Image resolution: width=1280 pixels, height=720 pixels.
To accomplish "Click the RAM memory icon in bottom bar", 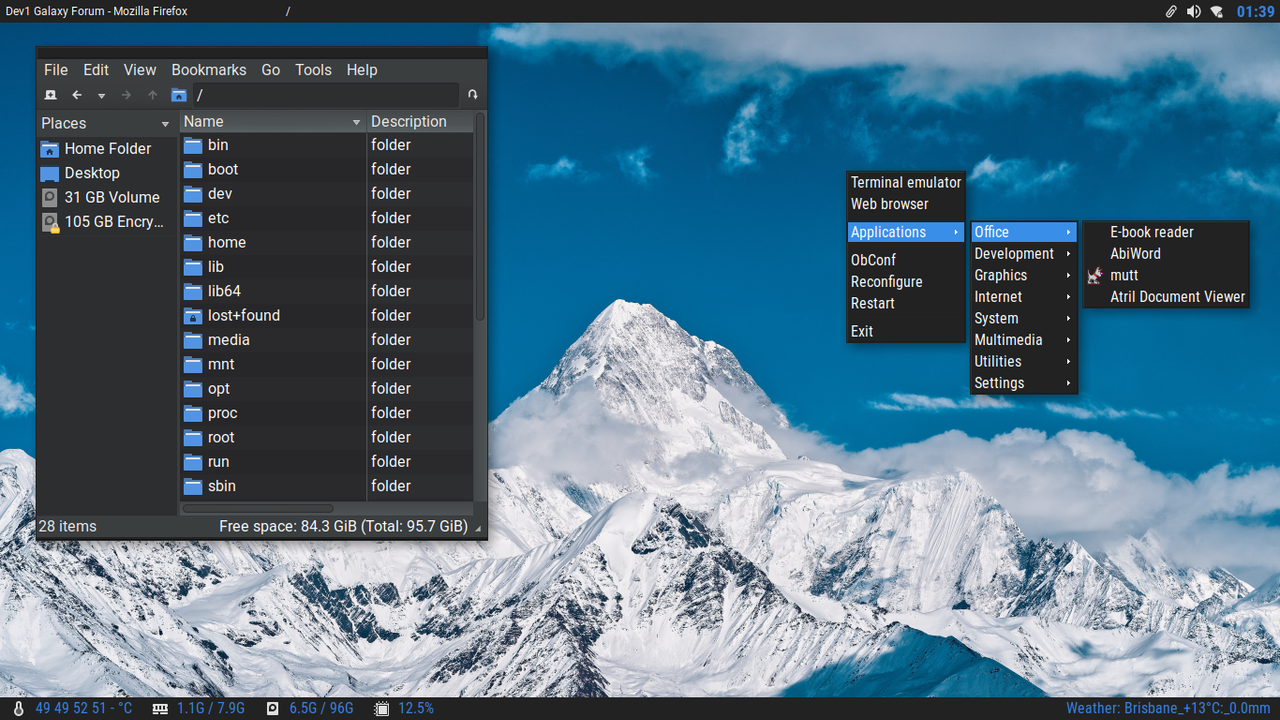I will click(160, 708).
